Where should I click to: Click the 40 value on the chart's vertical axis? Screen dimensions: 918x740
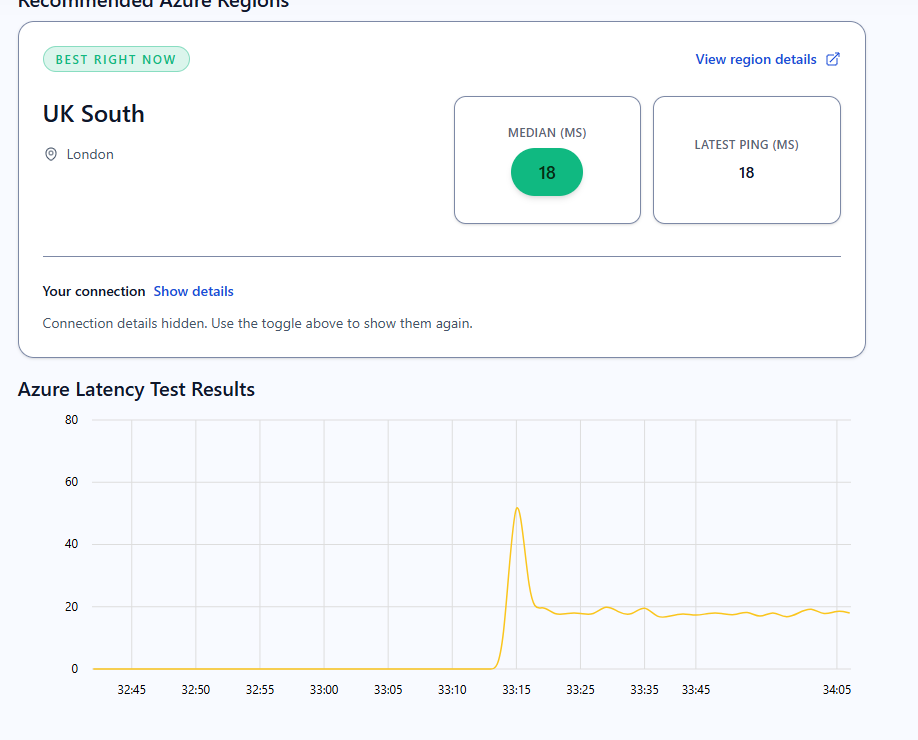(72, 544)
